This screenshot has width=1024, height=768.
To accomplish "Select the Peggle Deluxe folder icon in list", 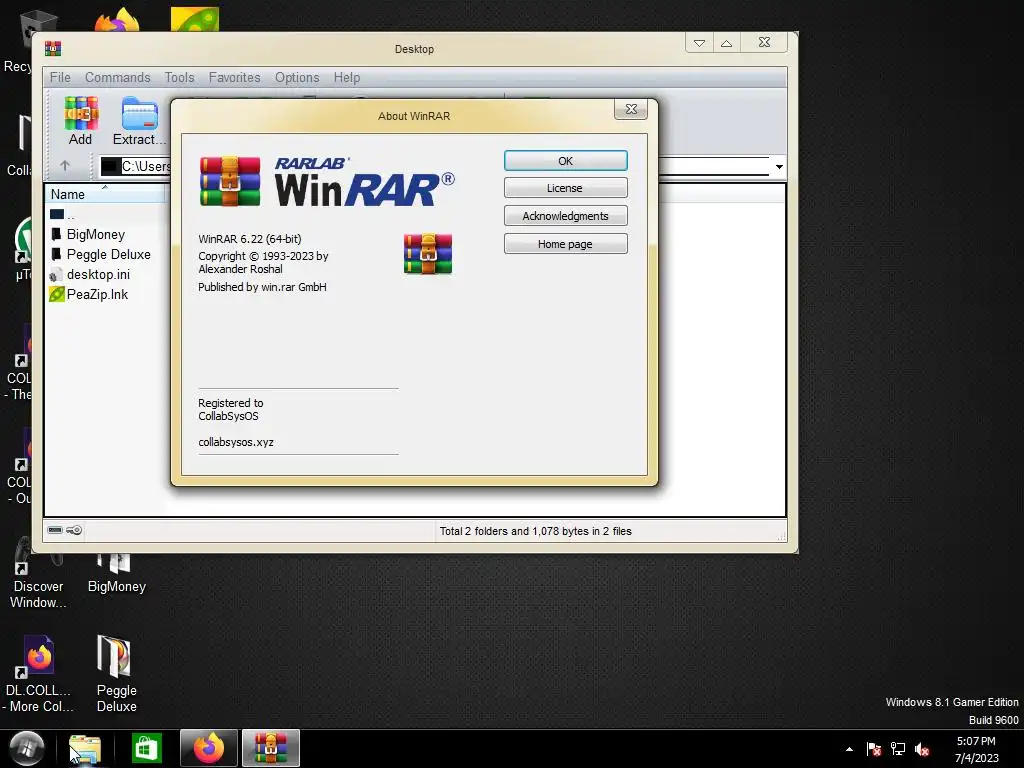I will pyautogui.click(x=56, y=255).
